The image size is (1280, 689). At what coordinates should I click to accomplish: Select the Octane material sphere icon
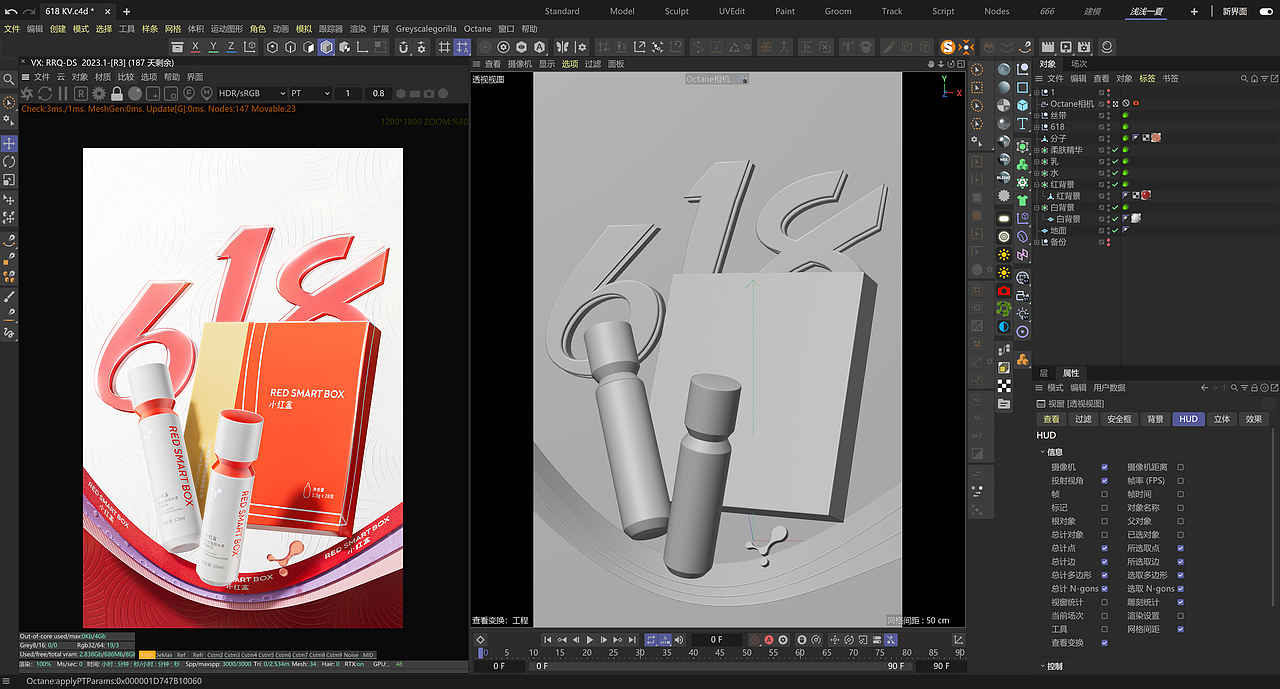tap(1003, 69)
